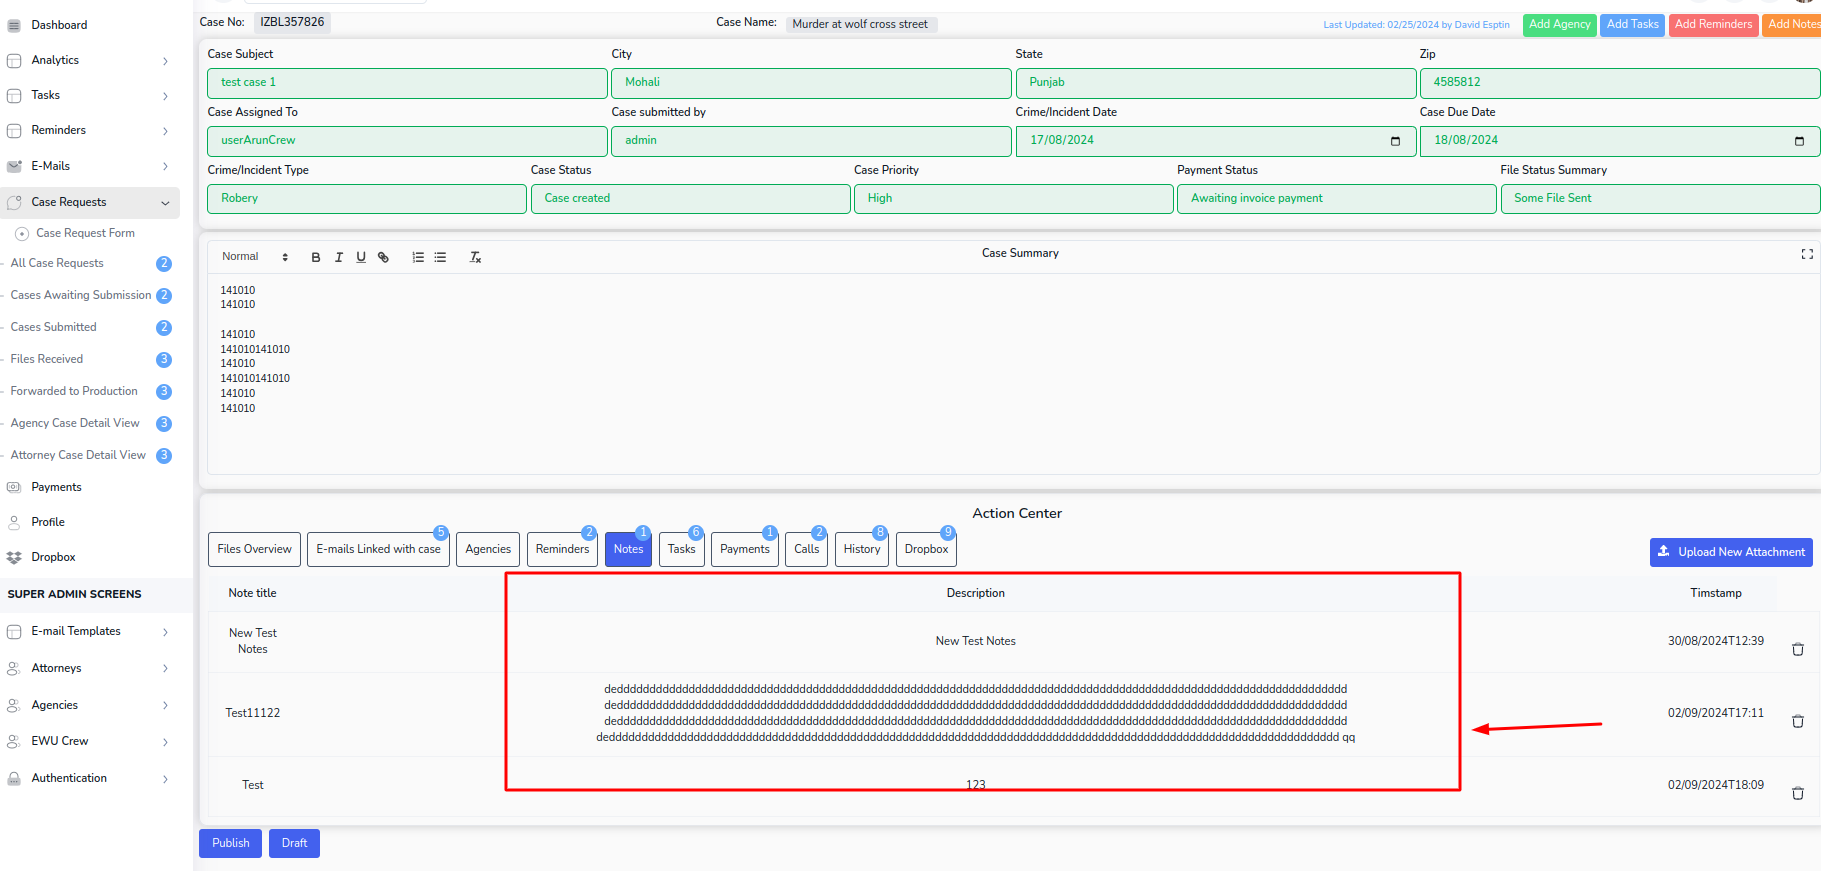This screenshot has width=1821, height=871.
Task: Select Normal text style dropdown
Action: coord(255,257)
